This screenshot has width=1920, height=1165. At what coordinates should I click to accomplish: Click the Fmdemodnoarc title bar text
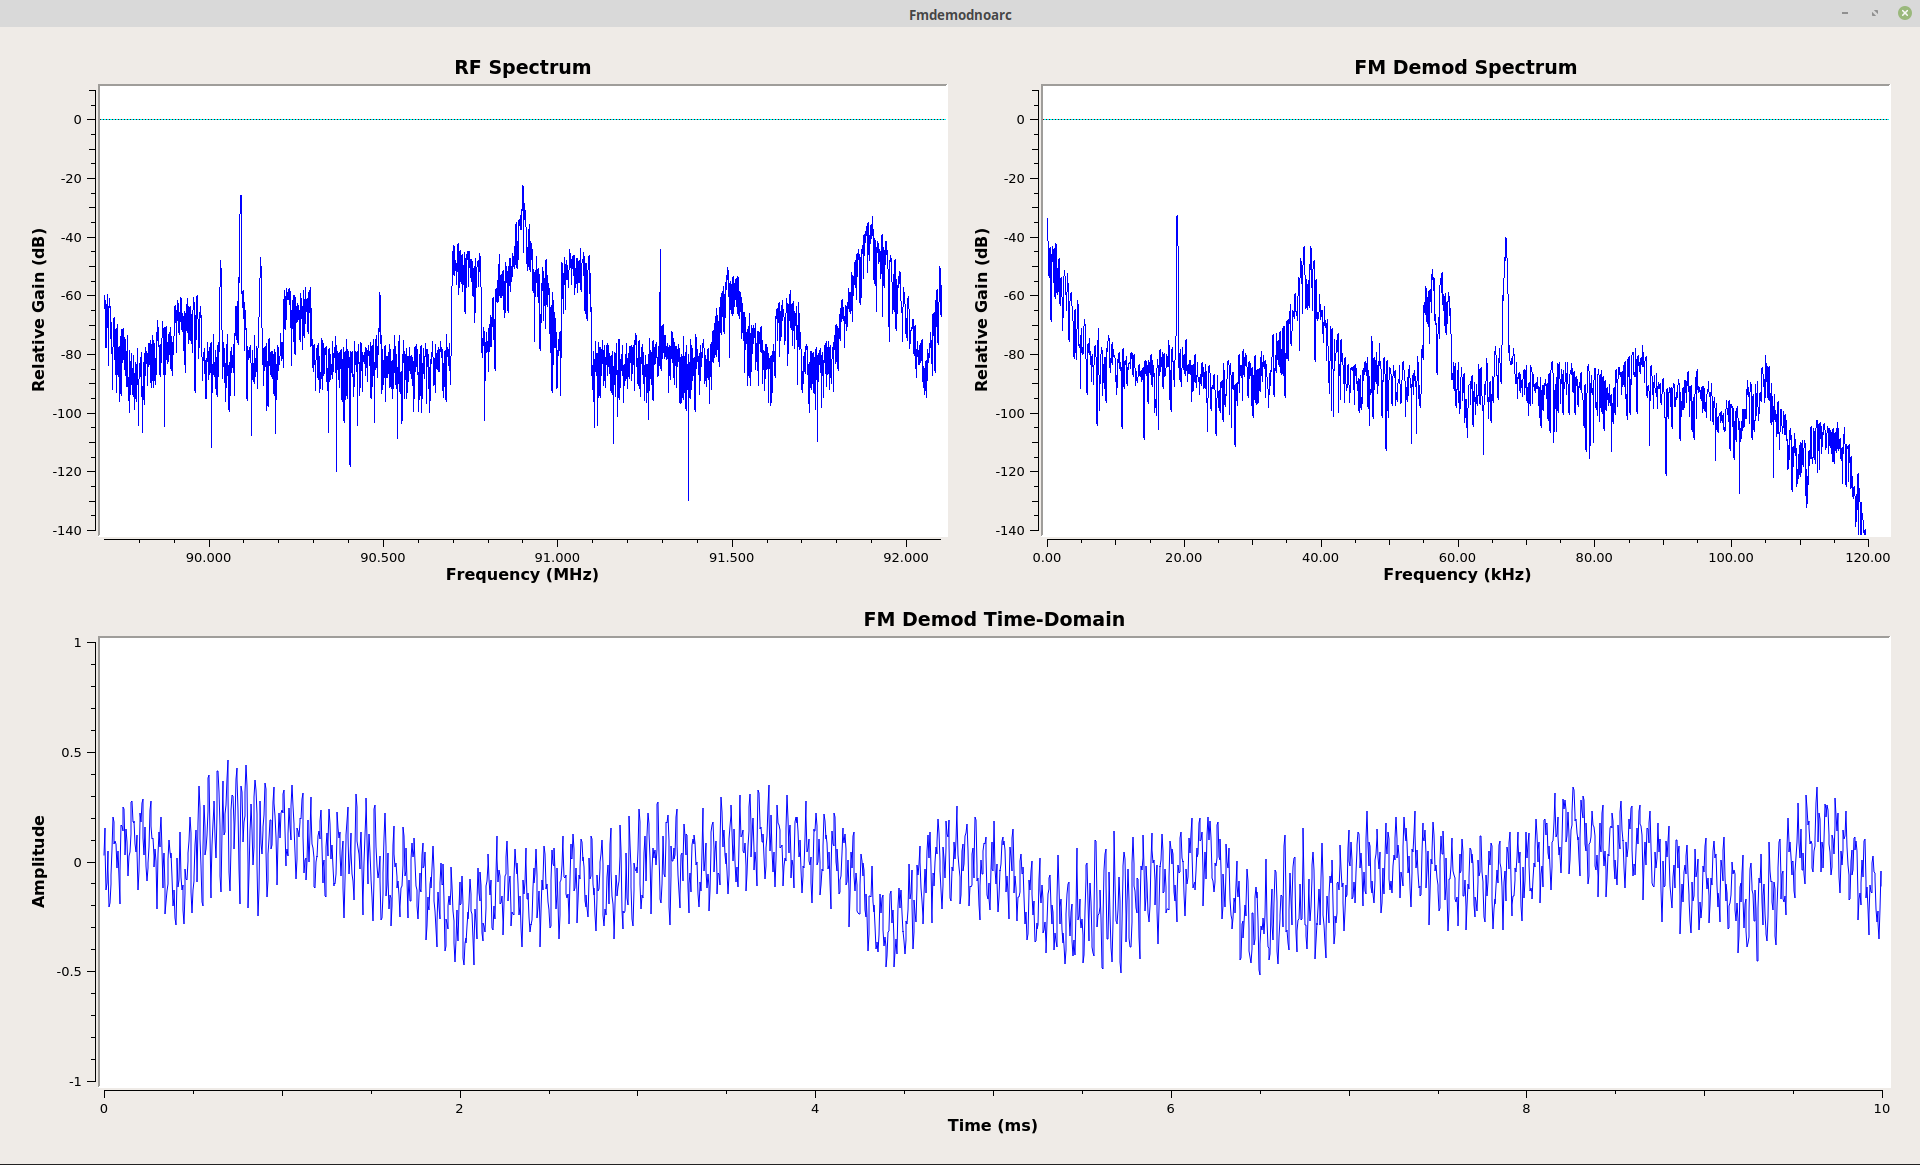click(x=960, y=15)
